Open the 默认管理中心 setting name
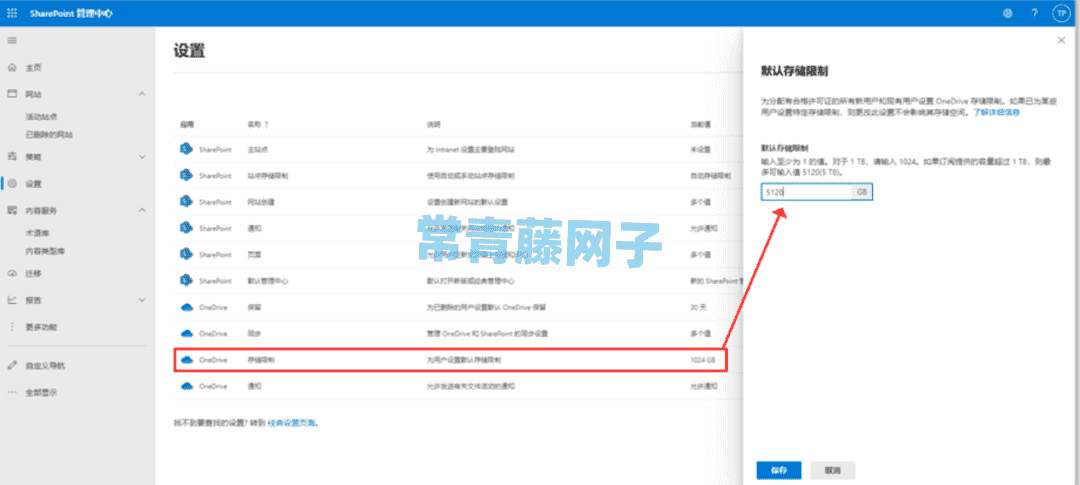Image resolution: width=1080 pixels, height=485 pixels. [267, 281]
